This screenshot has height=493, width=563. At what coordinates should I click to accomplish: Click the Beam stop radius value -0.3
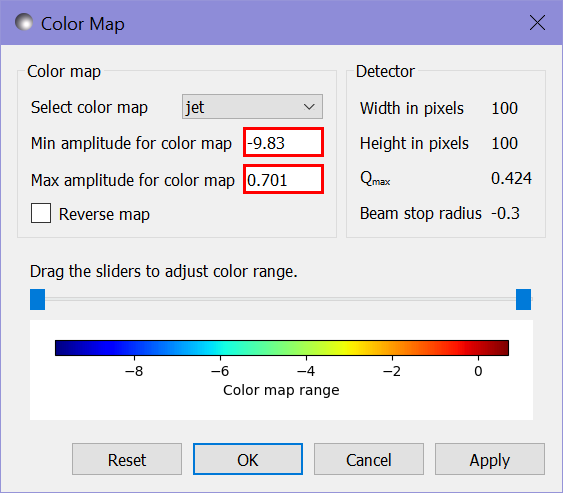click(x=505, y=213)
